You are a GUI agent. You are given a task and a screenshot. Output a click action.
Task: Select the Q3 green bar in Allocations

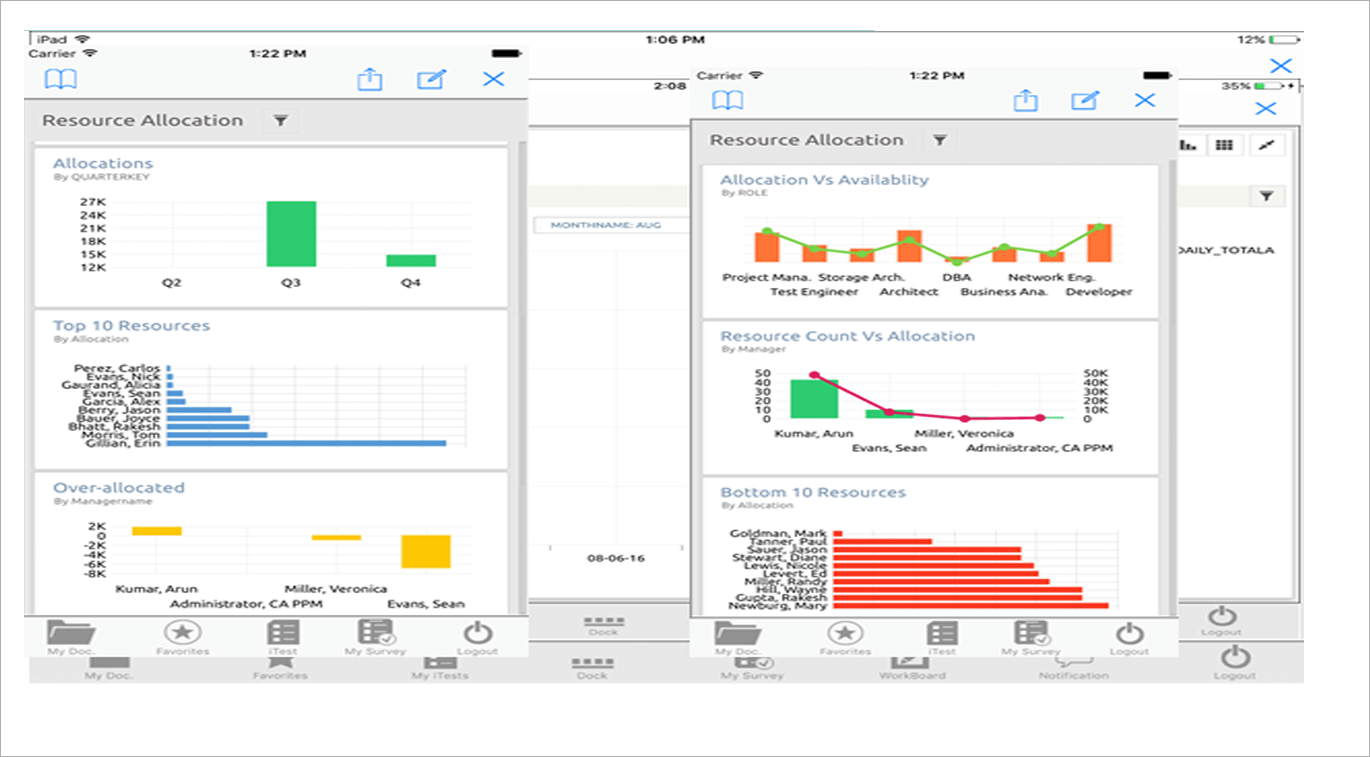coord(291,235)
